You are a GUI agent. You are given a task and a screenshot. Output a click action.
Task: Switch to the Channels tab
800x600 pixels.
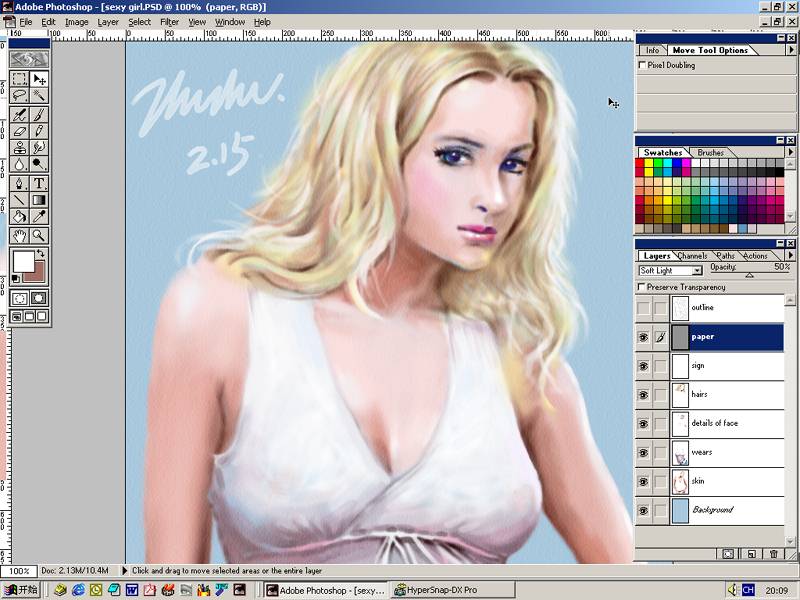coord(692,256)
